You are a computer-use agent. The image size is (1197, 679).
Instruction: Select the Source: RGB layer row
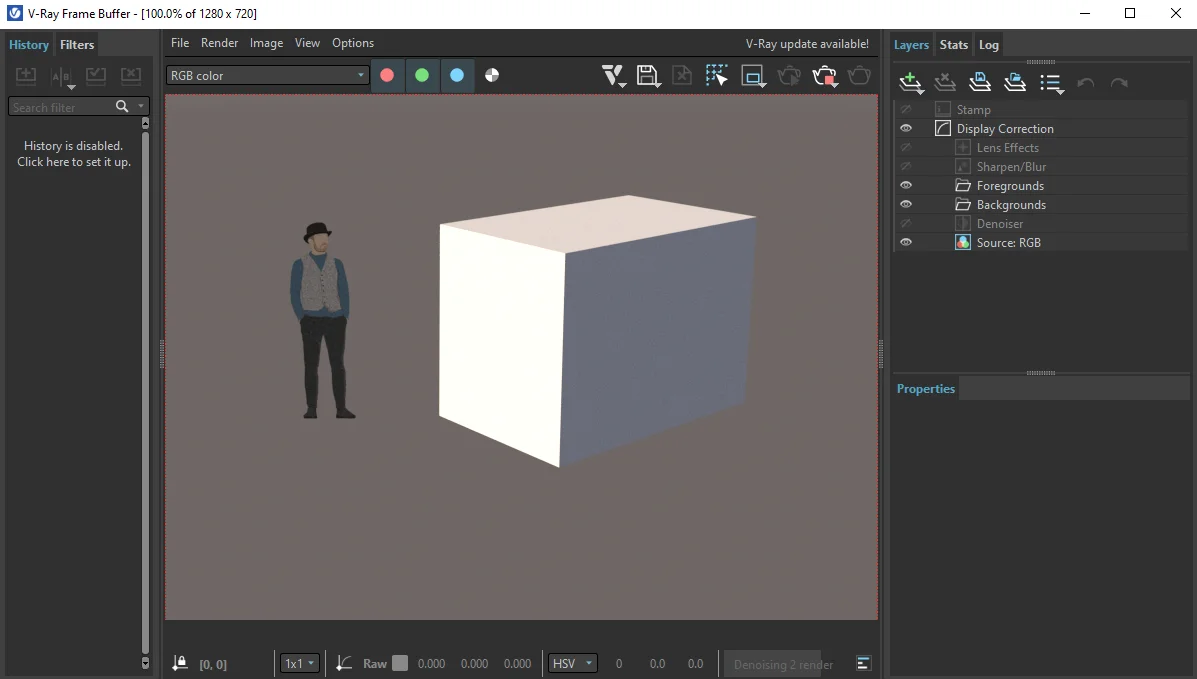(1041, 242)
